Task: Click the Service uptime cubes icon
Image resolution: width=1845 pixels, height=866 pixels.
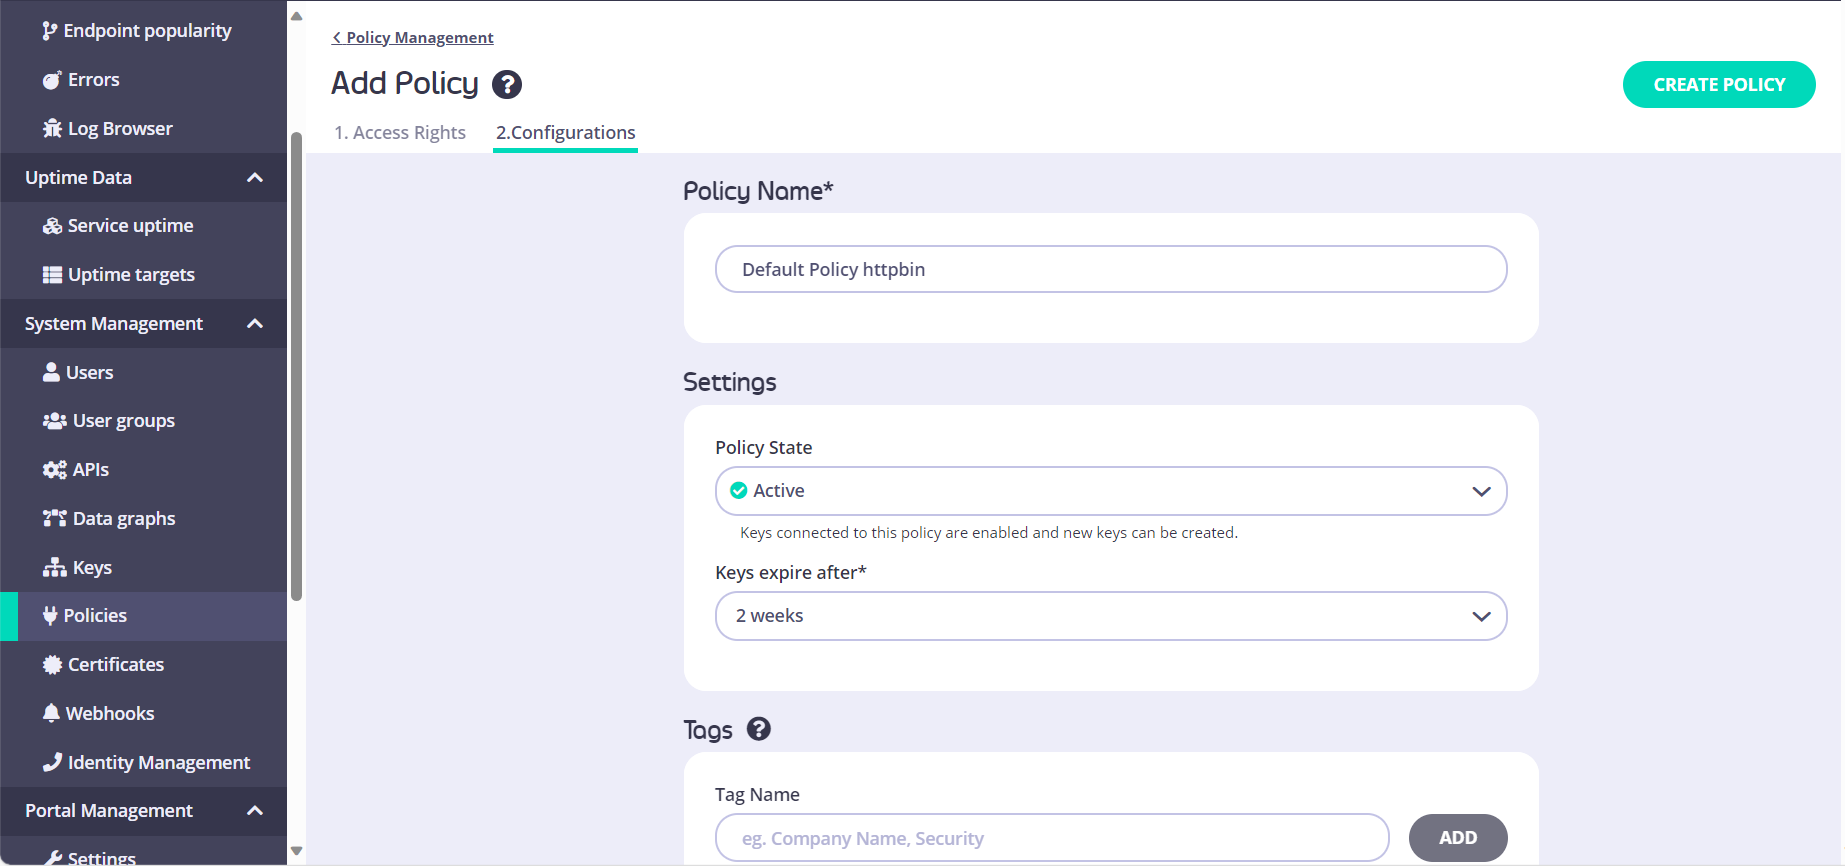Action: coord(52,226)
